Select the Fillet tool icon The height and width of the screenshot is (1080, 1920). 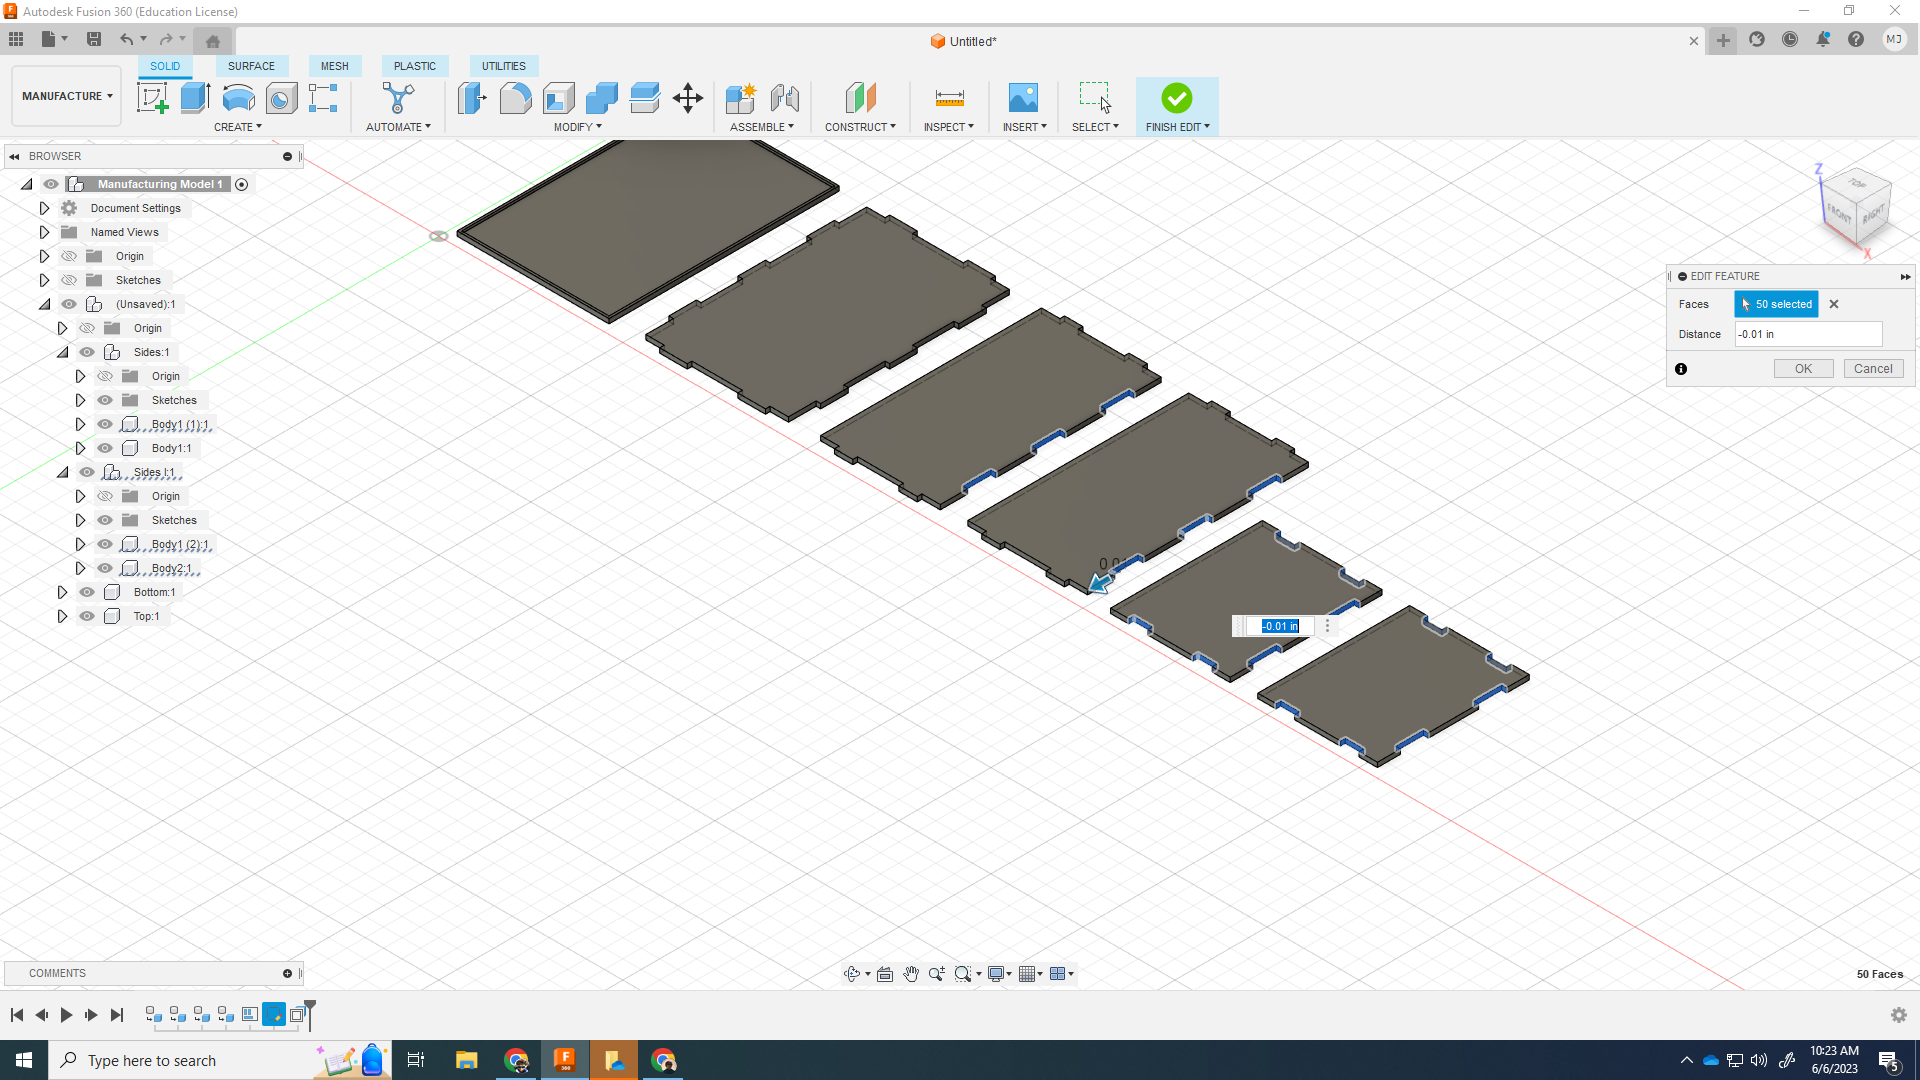tap(515, 98)
